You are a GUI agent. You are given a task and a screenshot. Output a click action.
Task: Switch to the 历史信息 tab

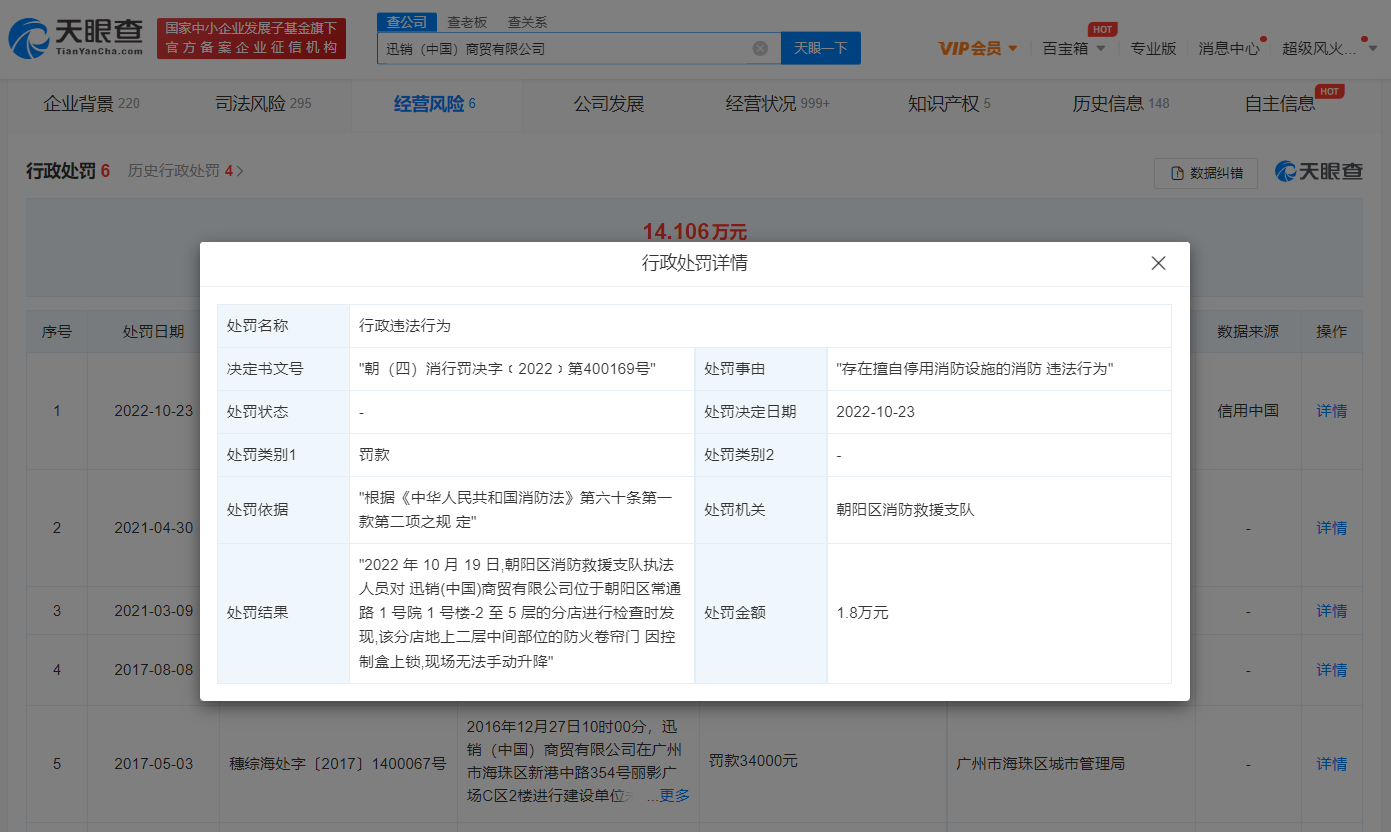[x=1121, y=104]
